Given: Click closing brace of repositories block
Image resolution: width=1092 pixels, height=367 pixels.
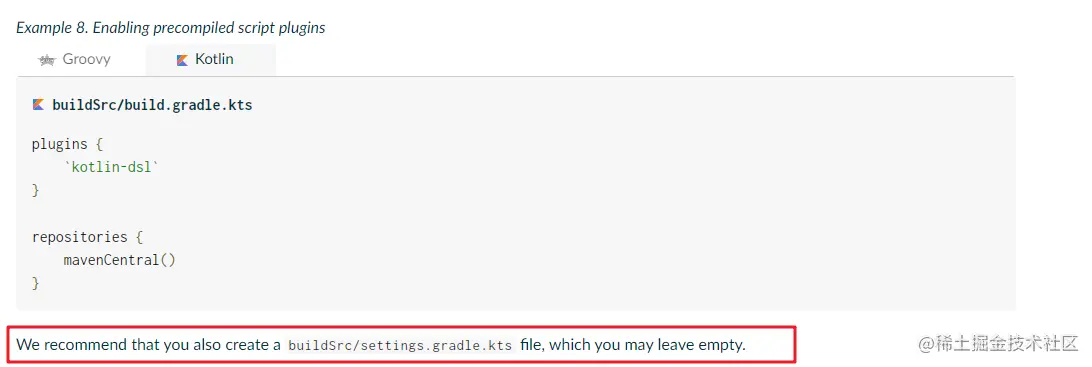Looking at the screenshot, I should pos(36,283).
